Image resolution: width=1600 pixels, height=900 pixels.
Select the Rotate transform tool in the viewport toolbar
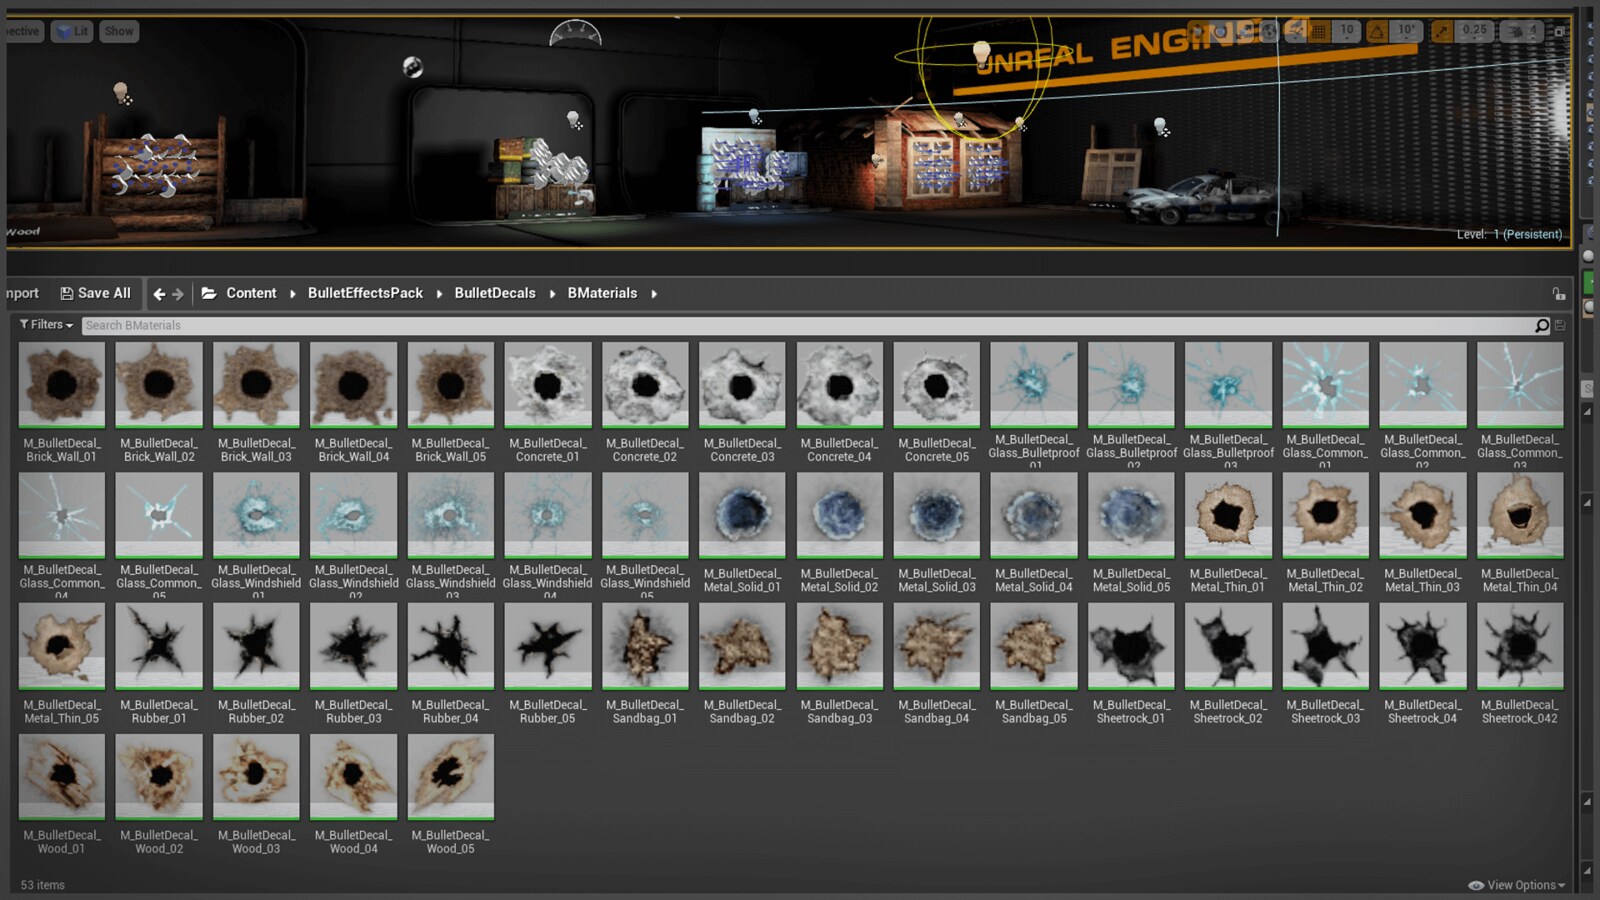coord(1219,31)
